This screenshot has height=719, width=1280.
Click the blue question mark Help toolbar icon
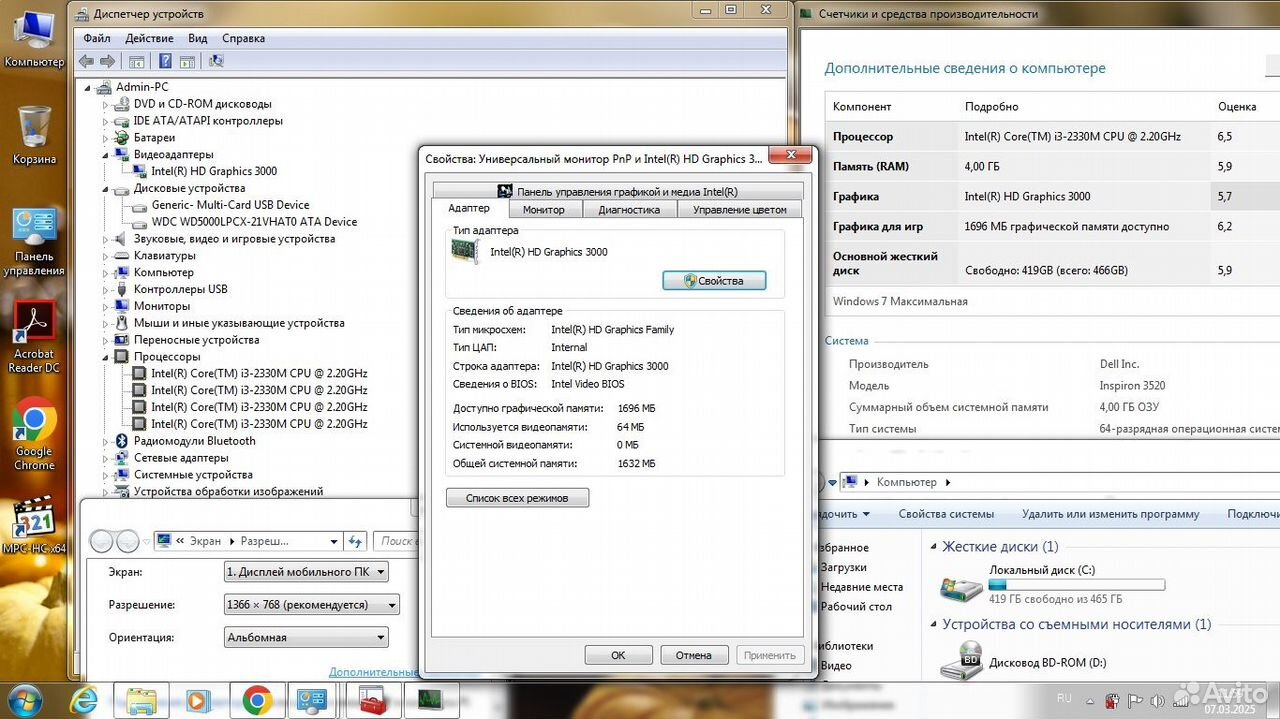[x=165, y=61]
